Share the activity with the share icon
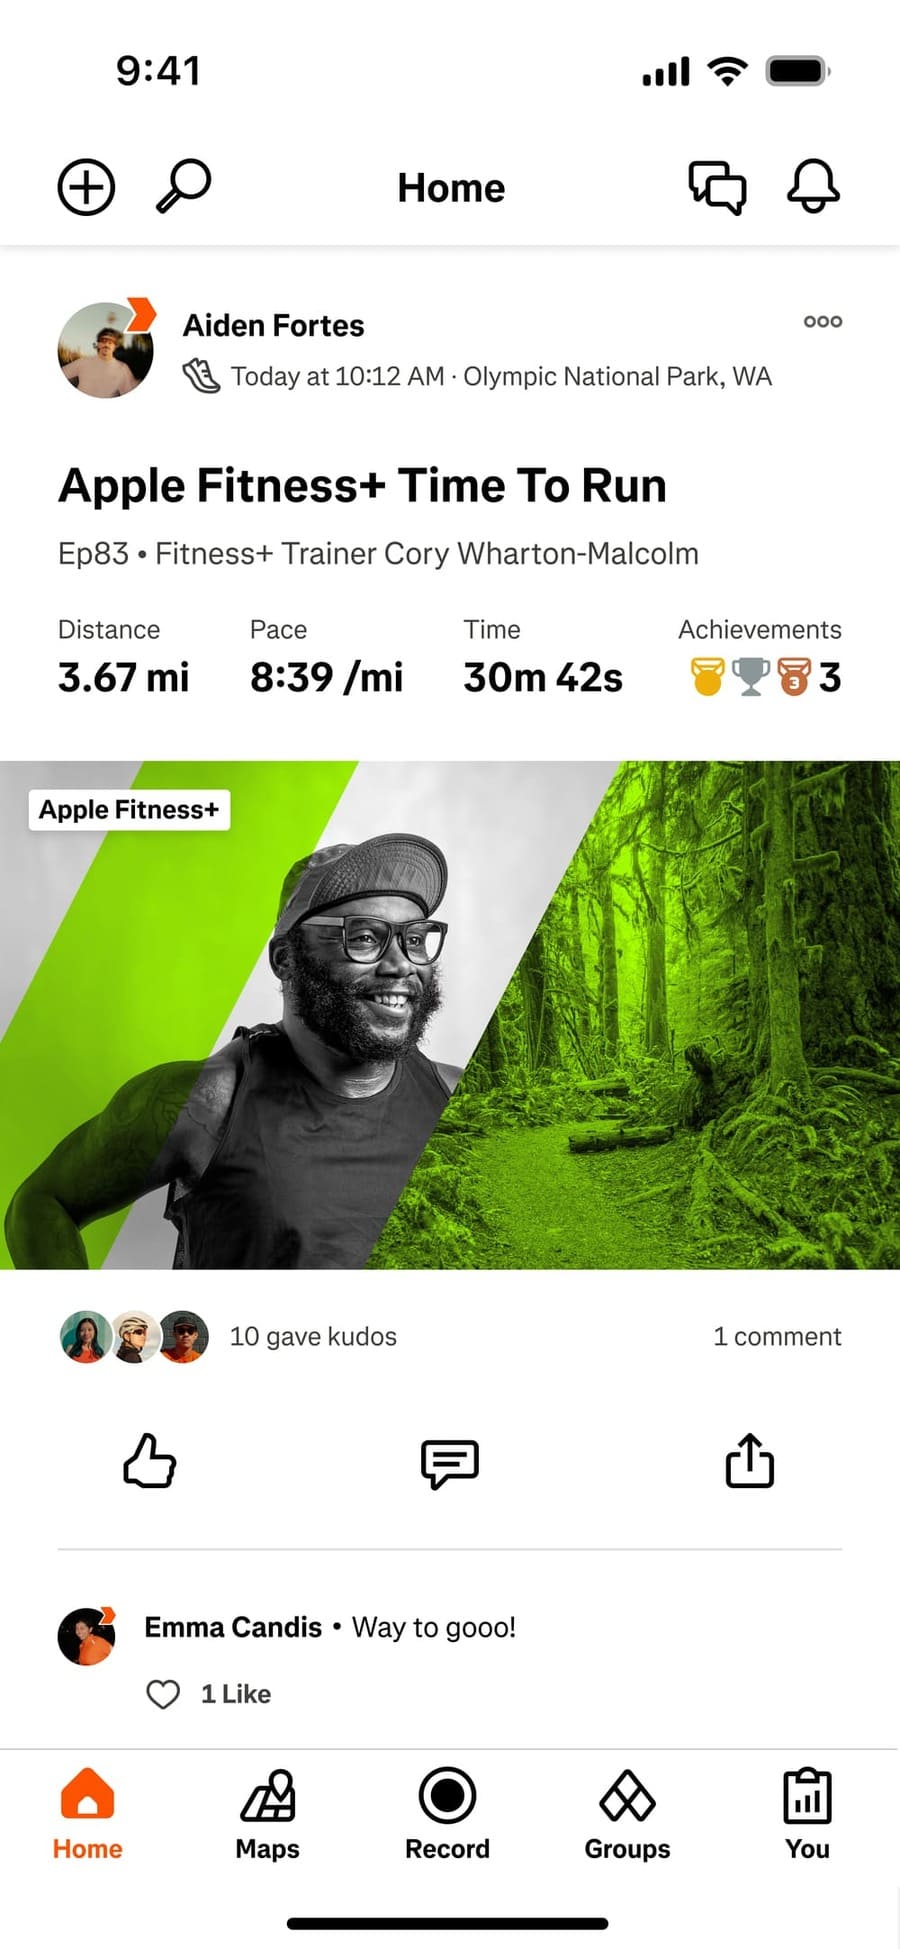 click(750, 1461)
